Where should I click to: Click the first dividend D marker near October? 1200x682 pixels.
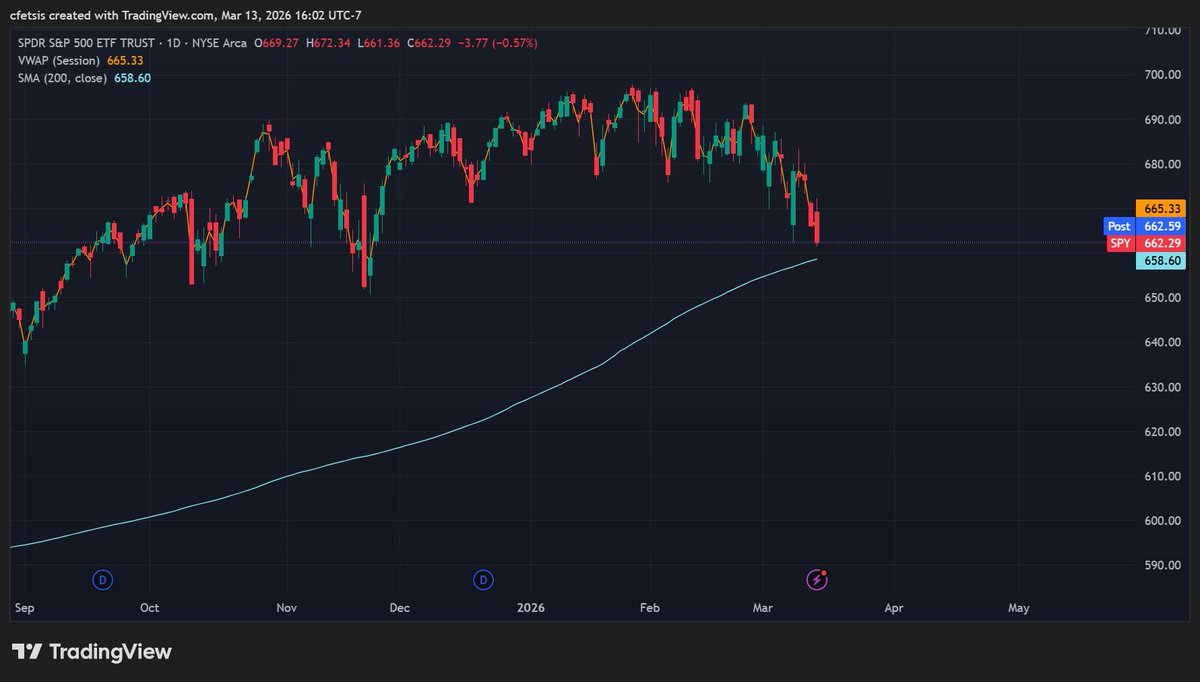(101, 579)
